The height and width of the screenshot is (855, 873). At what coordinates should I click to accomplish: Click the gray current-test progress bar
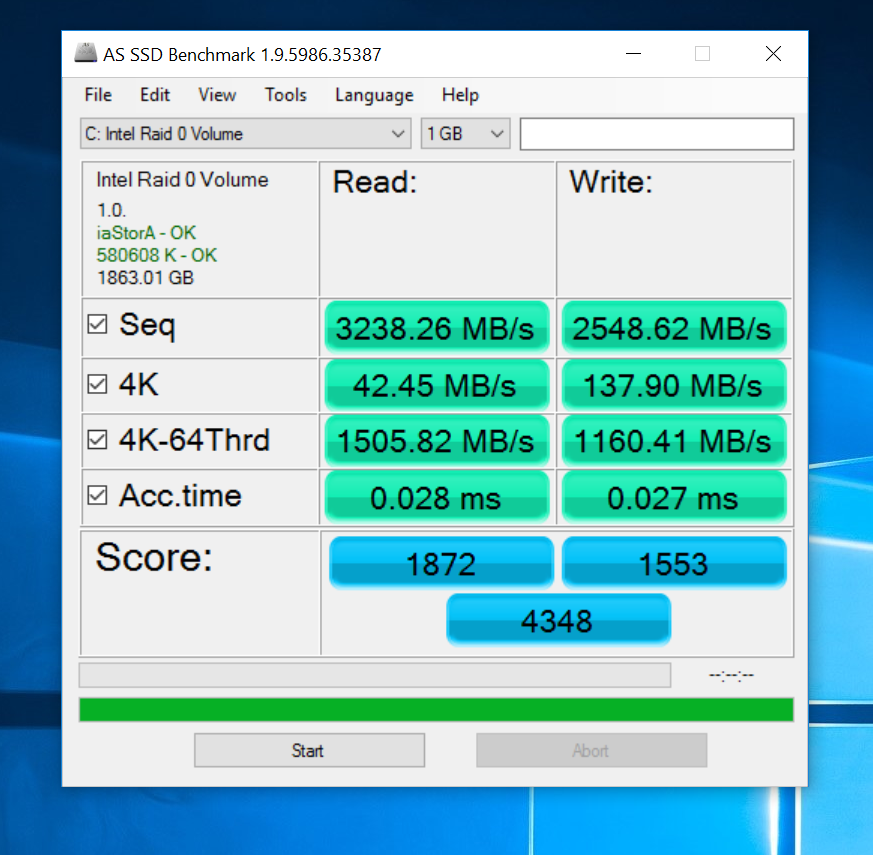coord(375,675)
